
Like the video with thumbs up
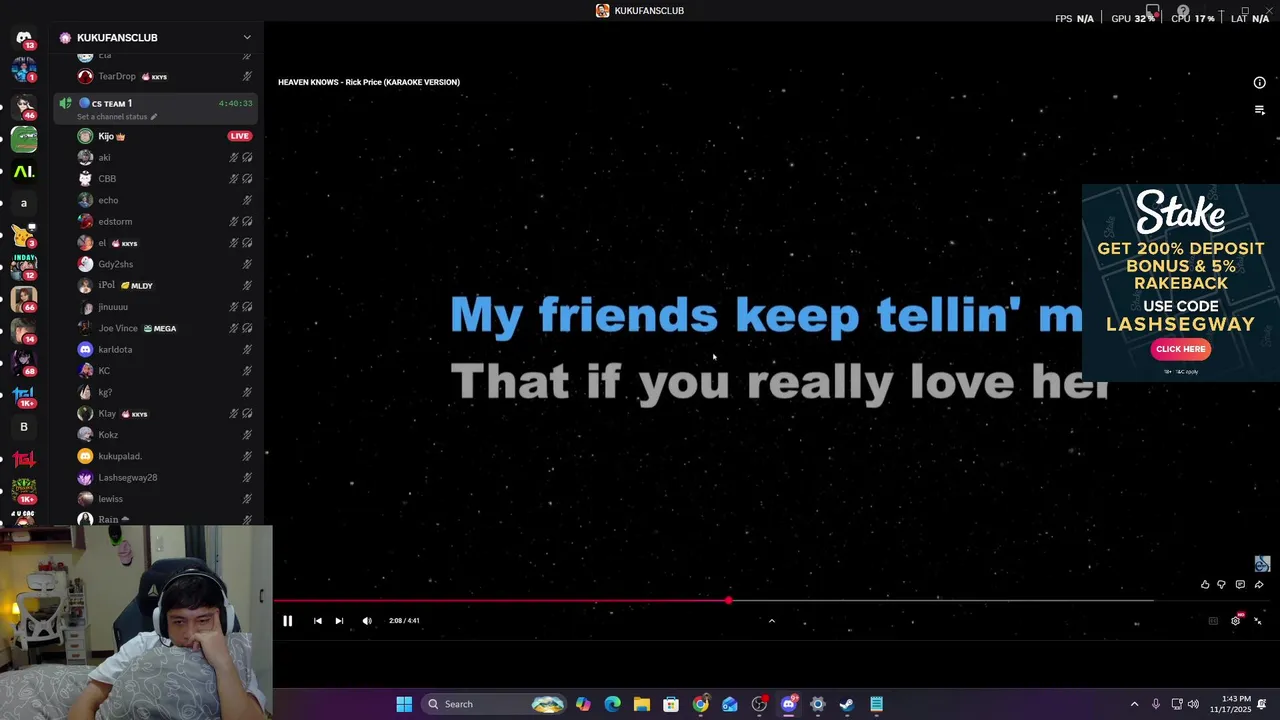pos(1205,585)
